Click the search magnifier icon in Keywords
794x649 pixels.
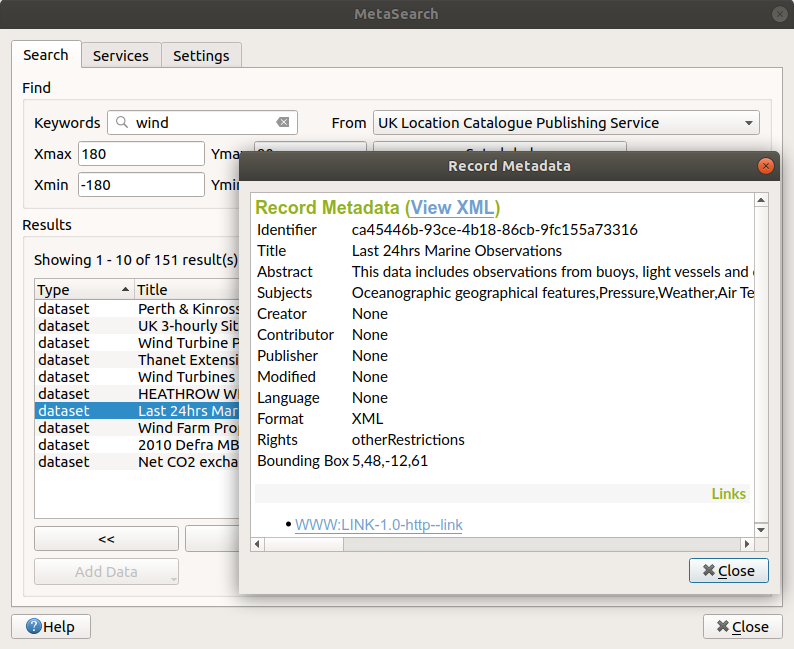[122, 123]
